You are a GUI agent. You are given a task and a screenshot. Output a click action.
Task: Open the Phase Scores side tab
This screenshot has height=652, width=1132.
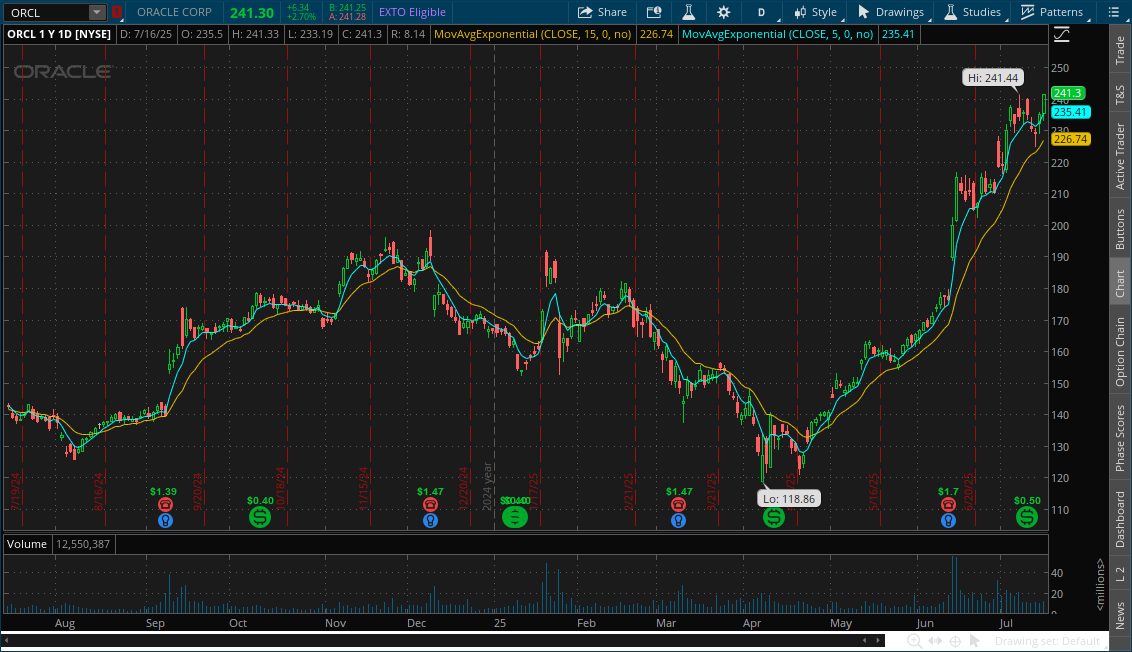(x=1120, y=438)
